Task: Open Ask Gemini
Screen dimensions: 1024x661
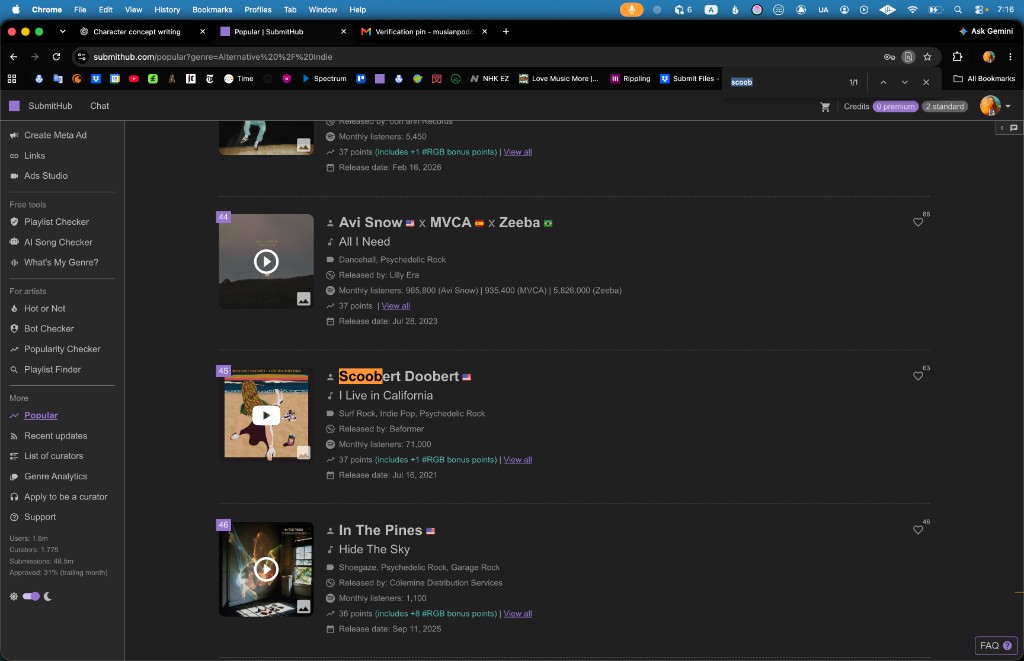Action: click(986, 31)
